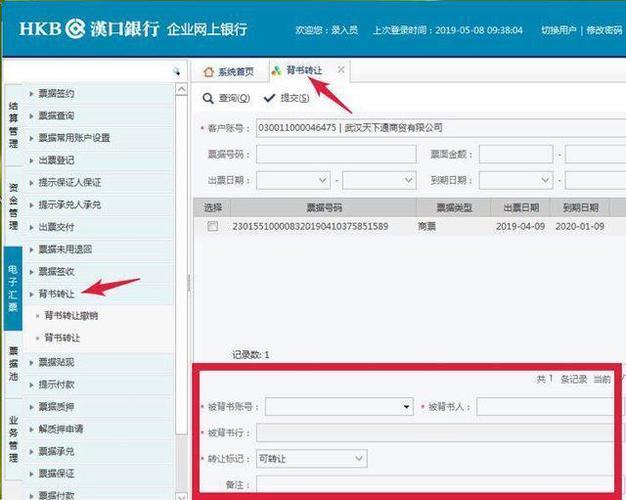
Task: Open 票据保证 in sidebar
Action: pos(56,474)
